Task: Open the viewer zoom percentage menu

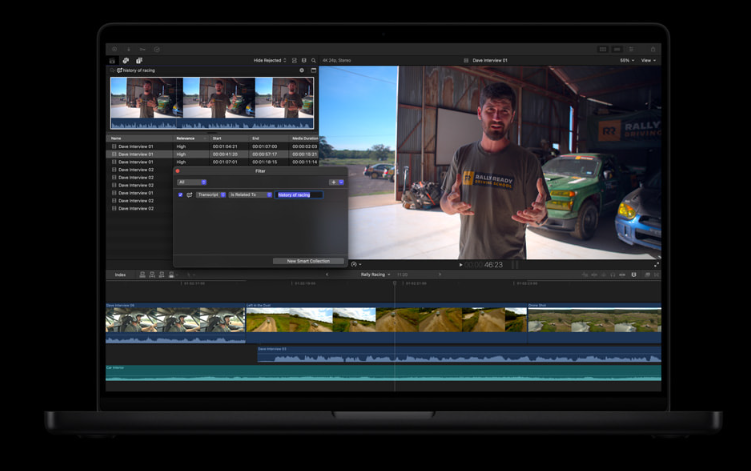Action: tap(626, 60)
